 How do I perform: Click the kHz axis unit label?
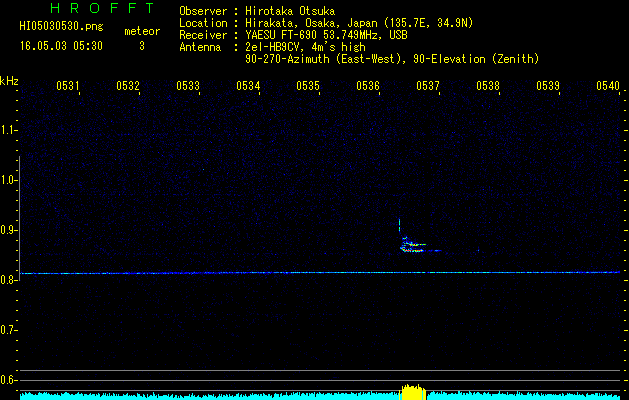pos(9,81)
